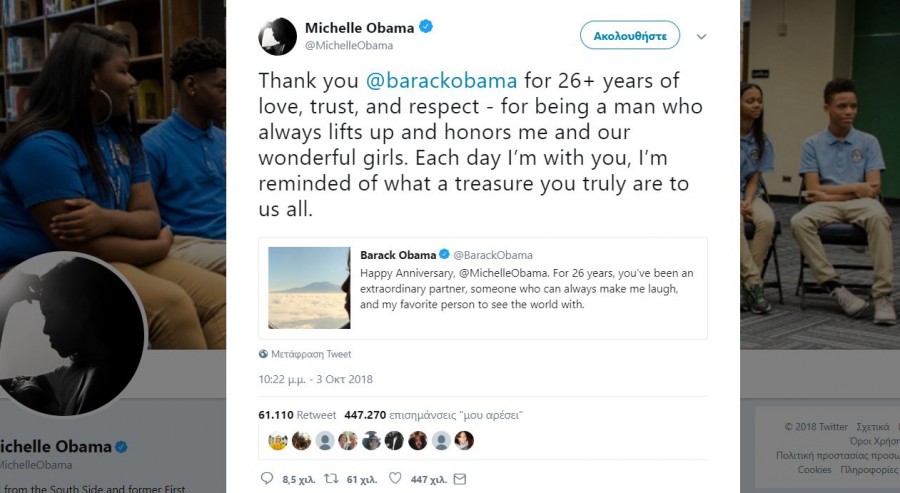Open the @MichelleObama handle under the name
The image size is (900, 493).
pyautogui.click(x=348, y=45)
